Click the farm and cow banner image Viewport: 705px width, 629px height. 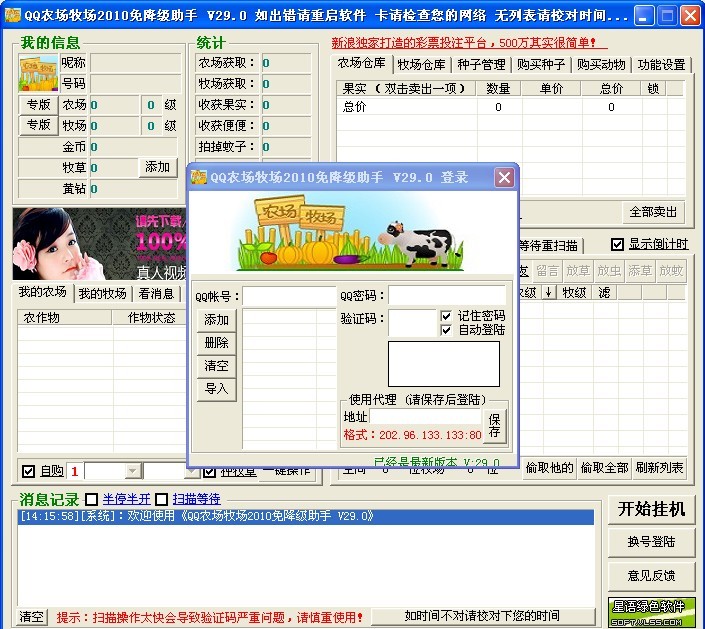352,232
